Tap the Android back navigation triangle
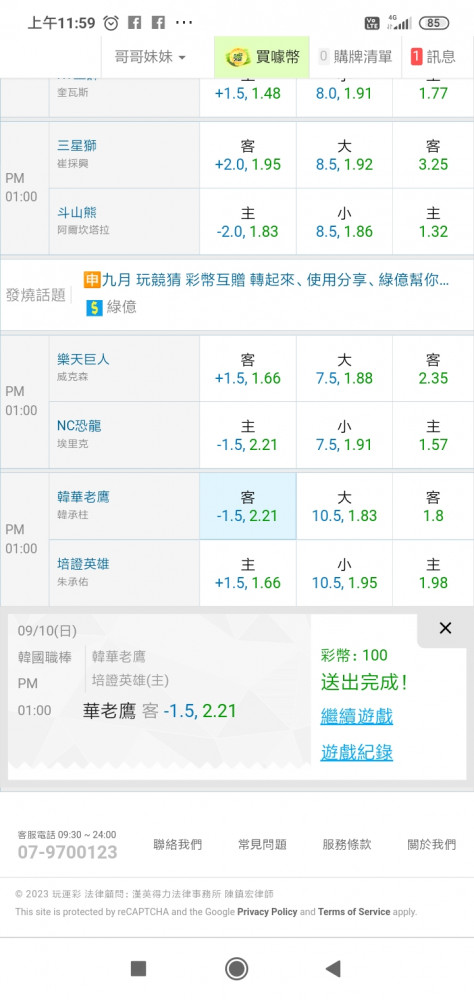This screenshot has width=474, height=1000. [x=332, y=969]
